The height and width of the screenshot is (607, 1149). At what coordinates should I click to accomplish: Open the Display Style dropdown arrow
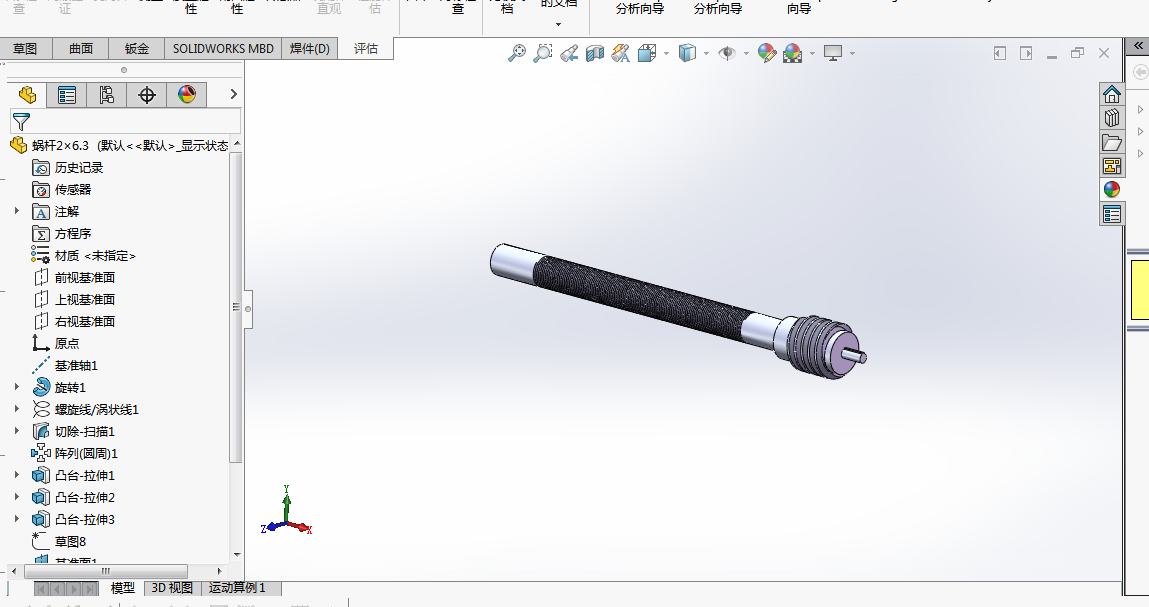coord(706,54)
